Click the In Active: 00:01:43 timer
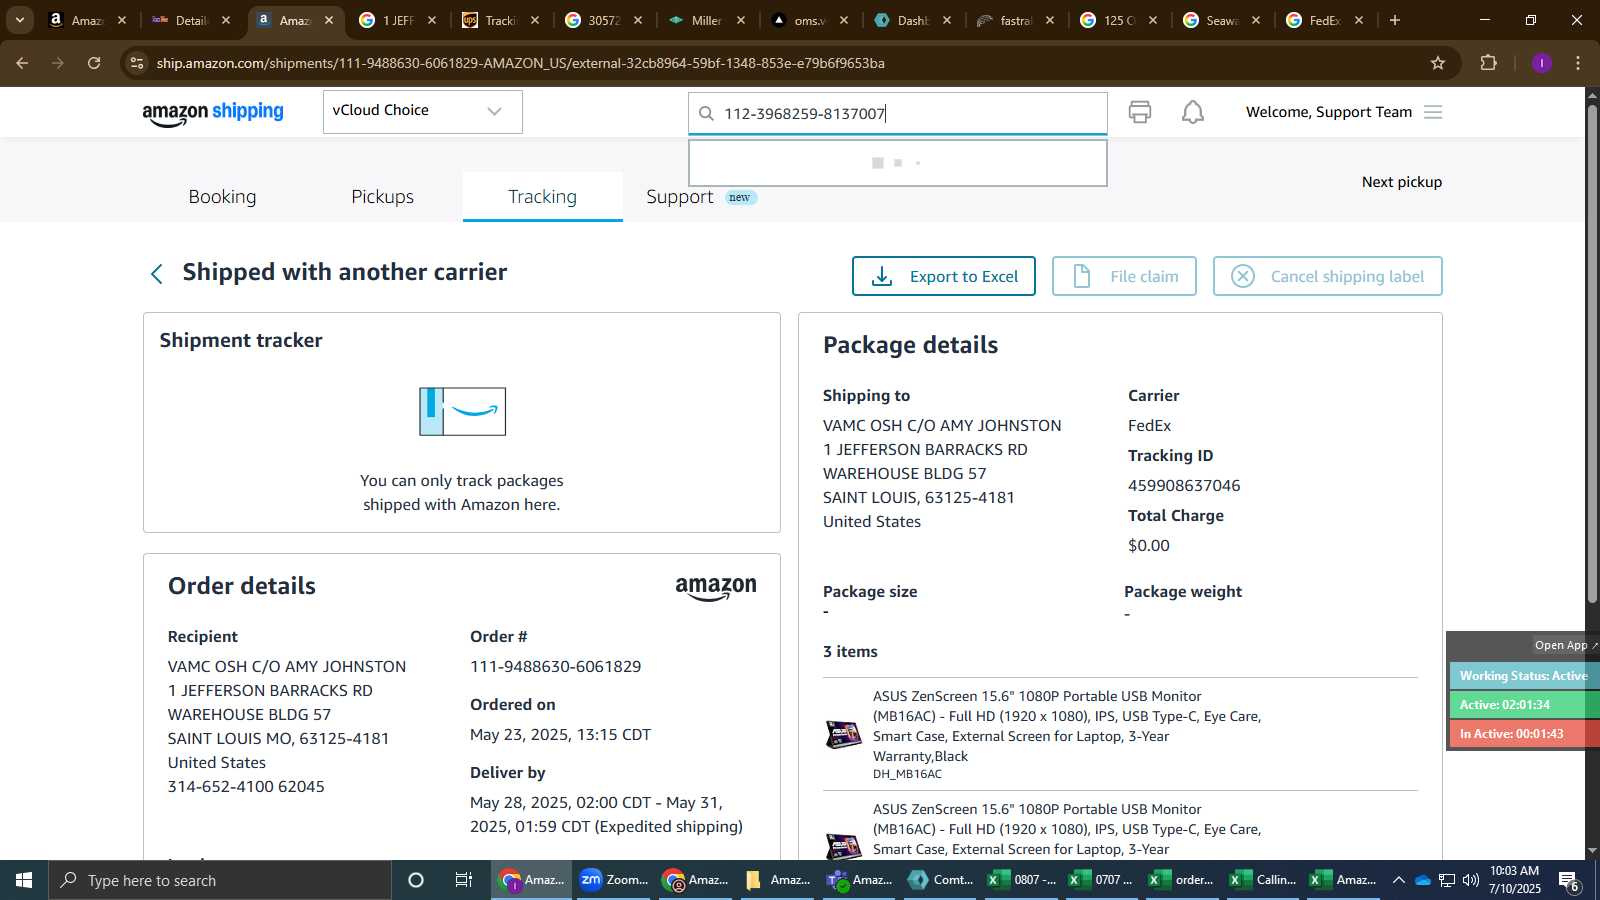 [x=1523, y=733]
